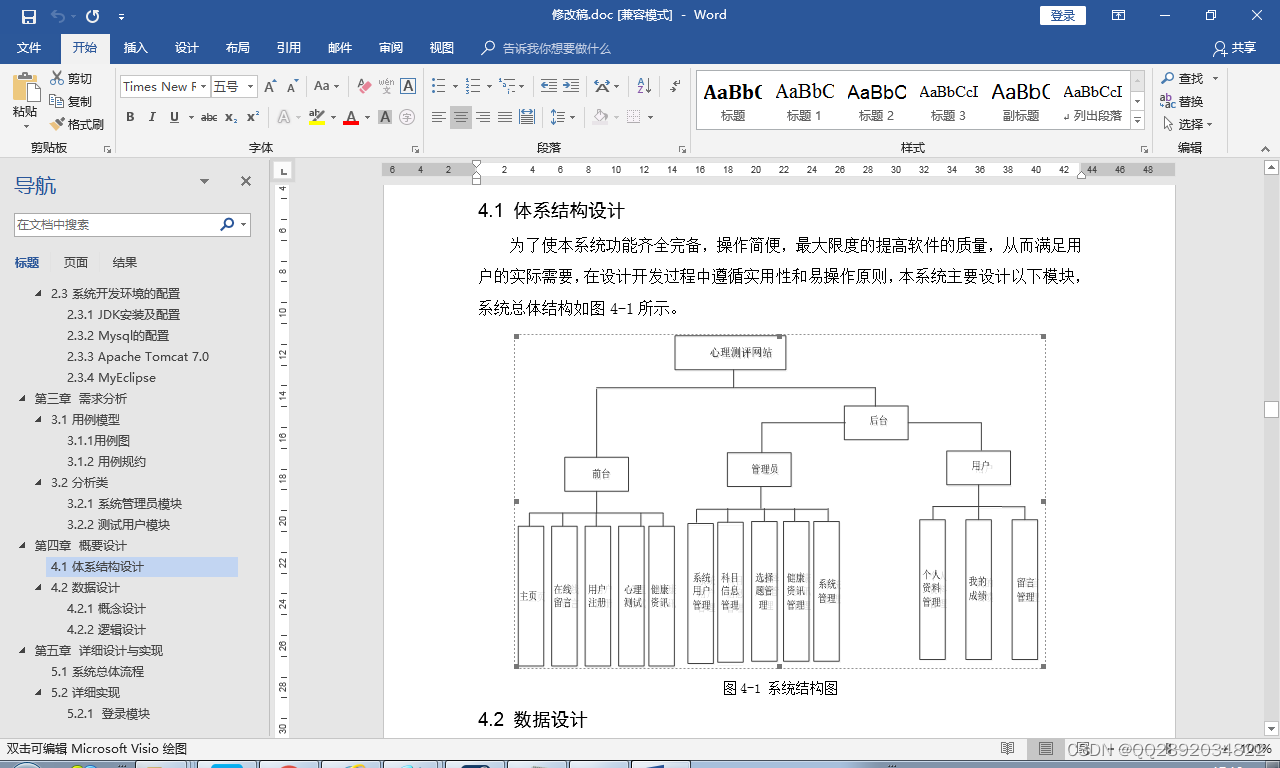Toggle strikethrough abc formatting
The image size is (1280, 768).
pyautogui.click(x=209, y=117)
